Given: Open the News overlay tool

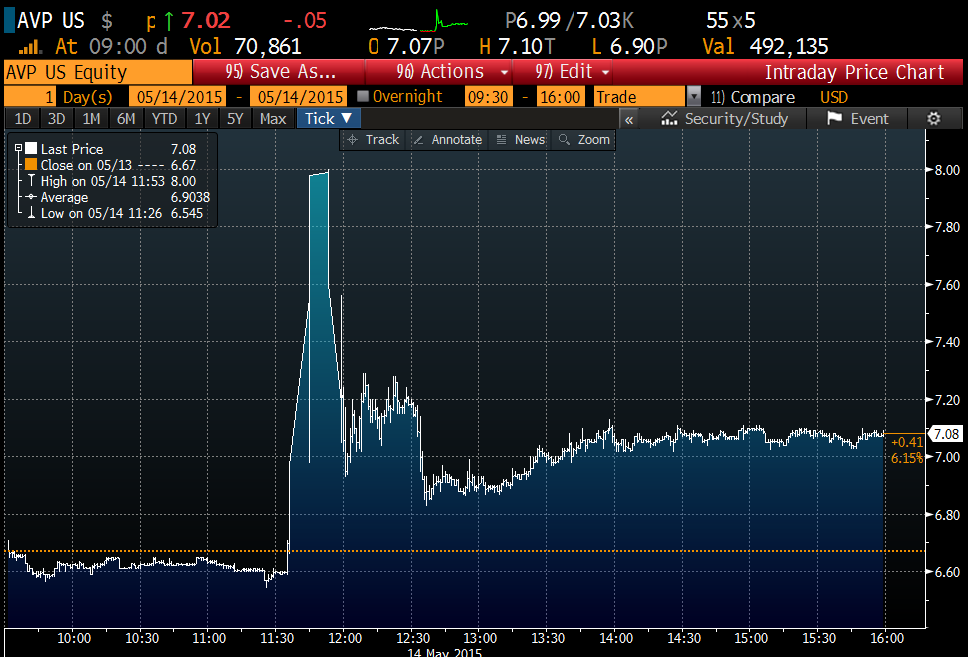Looking at the screenshot, I should coord(521,140).
